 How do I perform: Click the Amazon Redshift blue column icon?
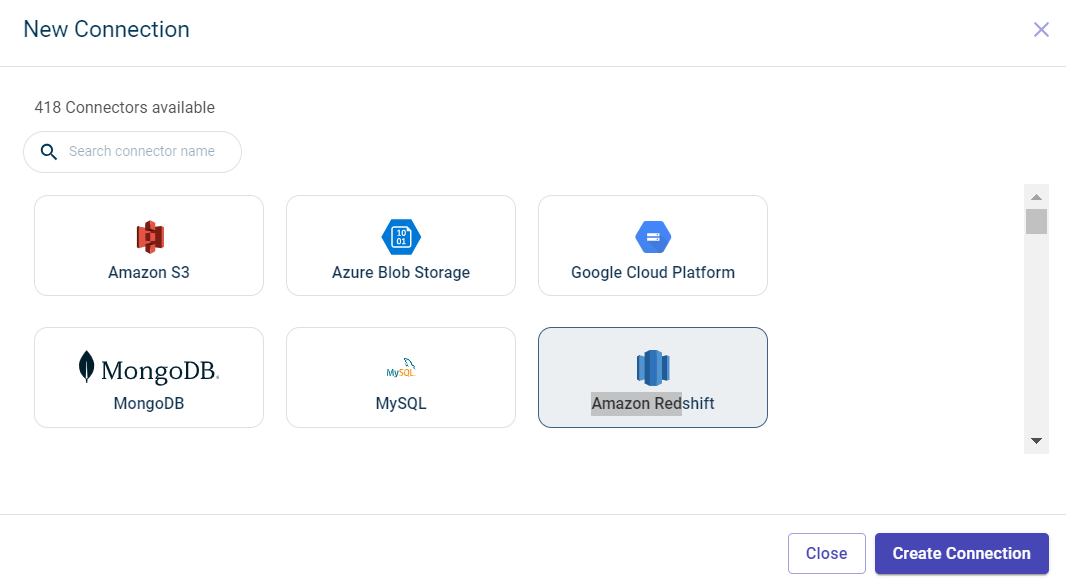pos(653,368)
